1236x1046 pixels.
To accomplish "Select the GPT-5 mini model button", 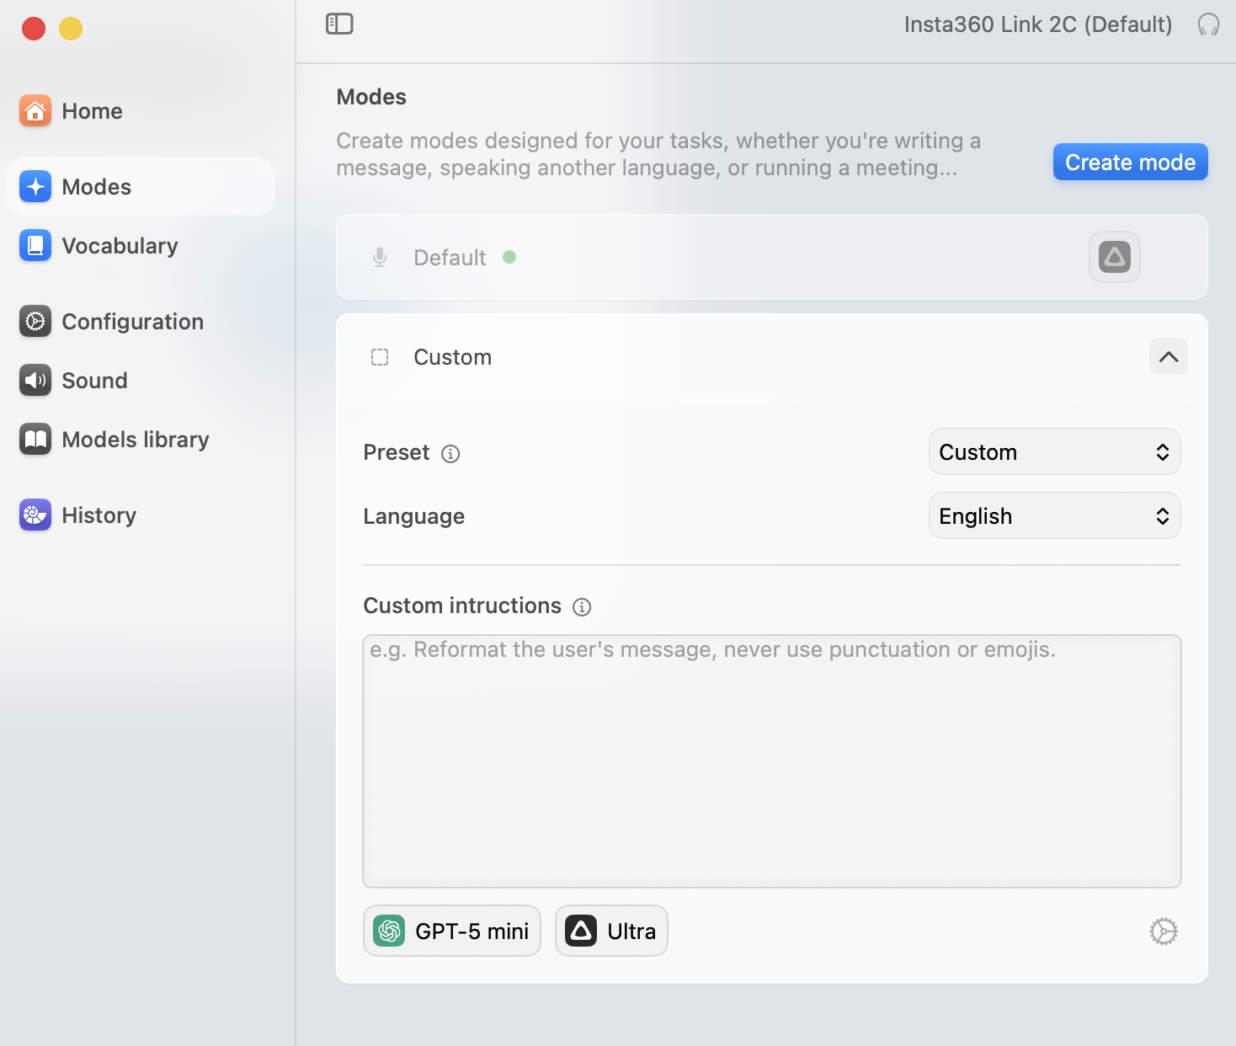I will click(x=452, y=931).
